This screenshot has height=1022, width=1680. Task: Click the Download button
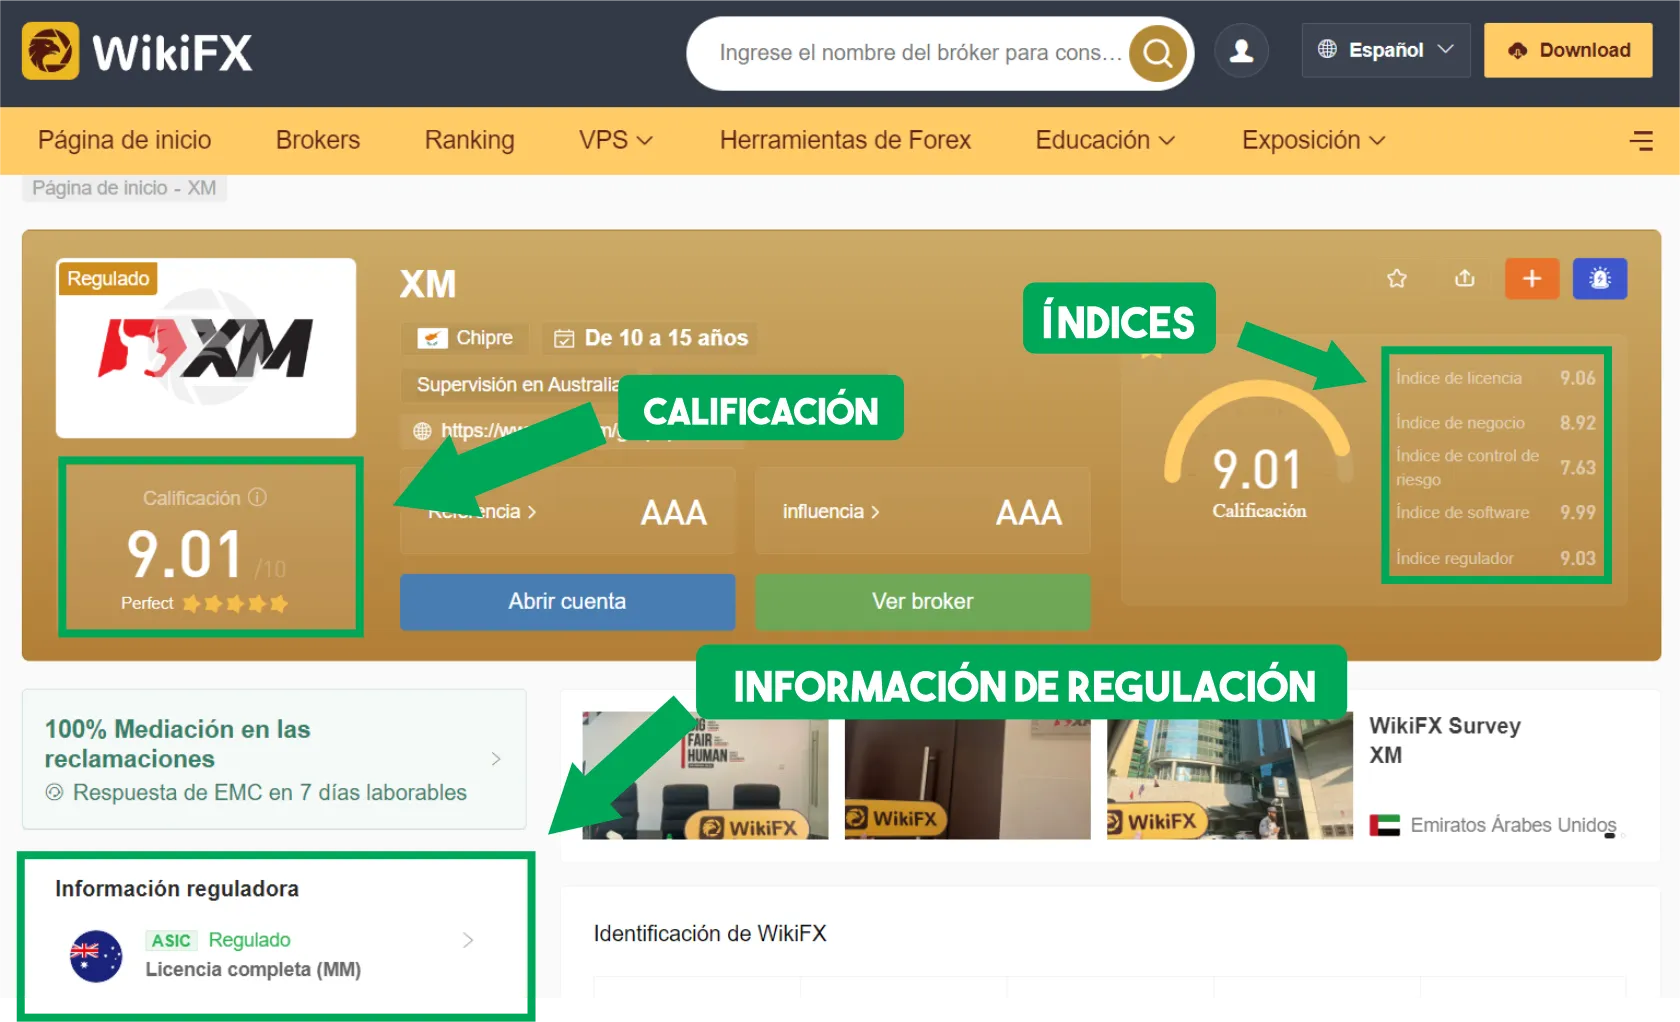pos(1568,50)
